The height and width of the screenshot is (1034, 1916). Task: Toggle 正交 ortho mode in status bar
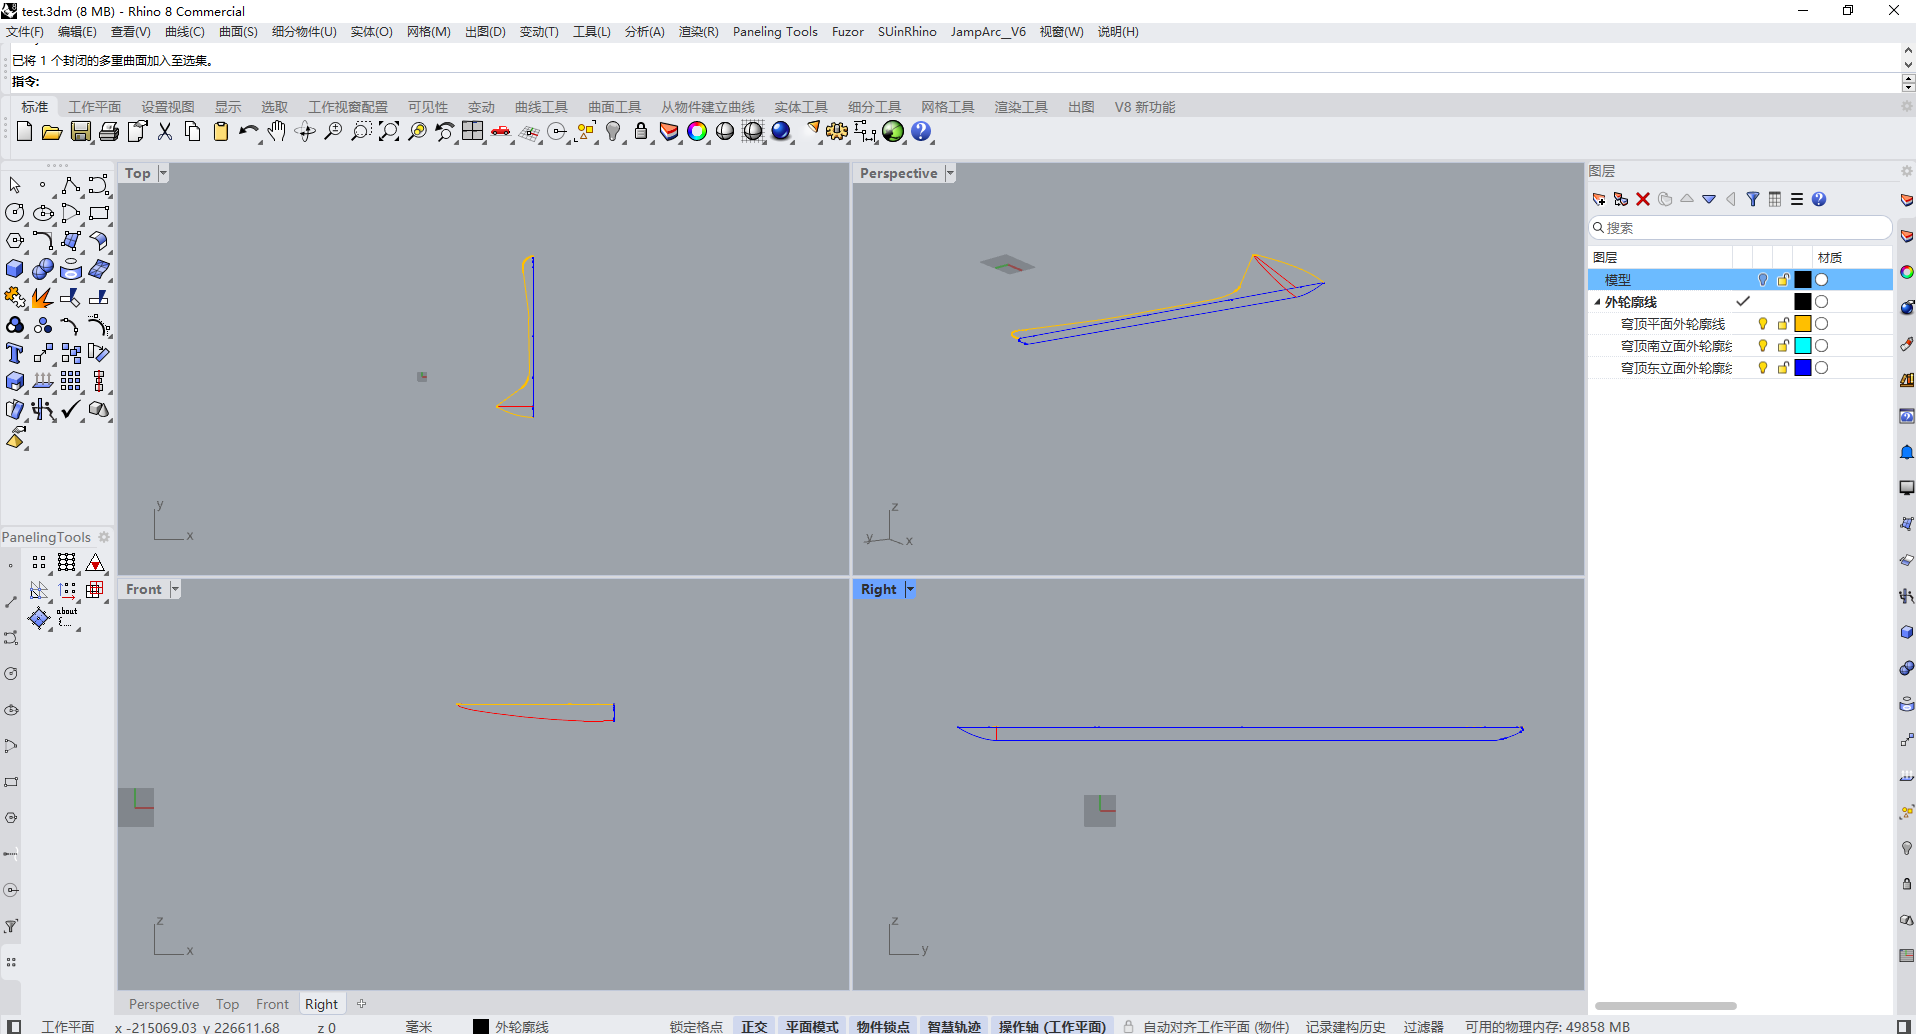pyautogui.click(x=754, y=1027)
